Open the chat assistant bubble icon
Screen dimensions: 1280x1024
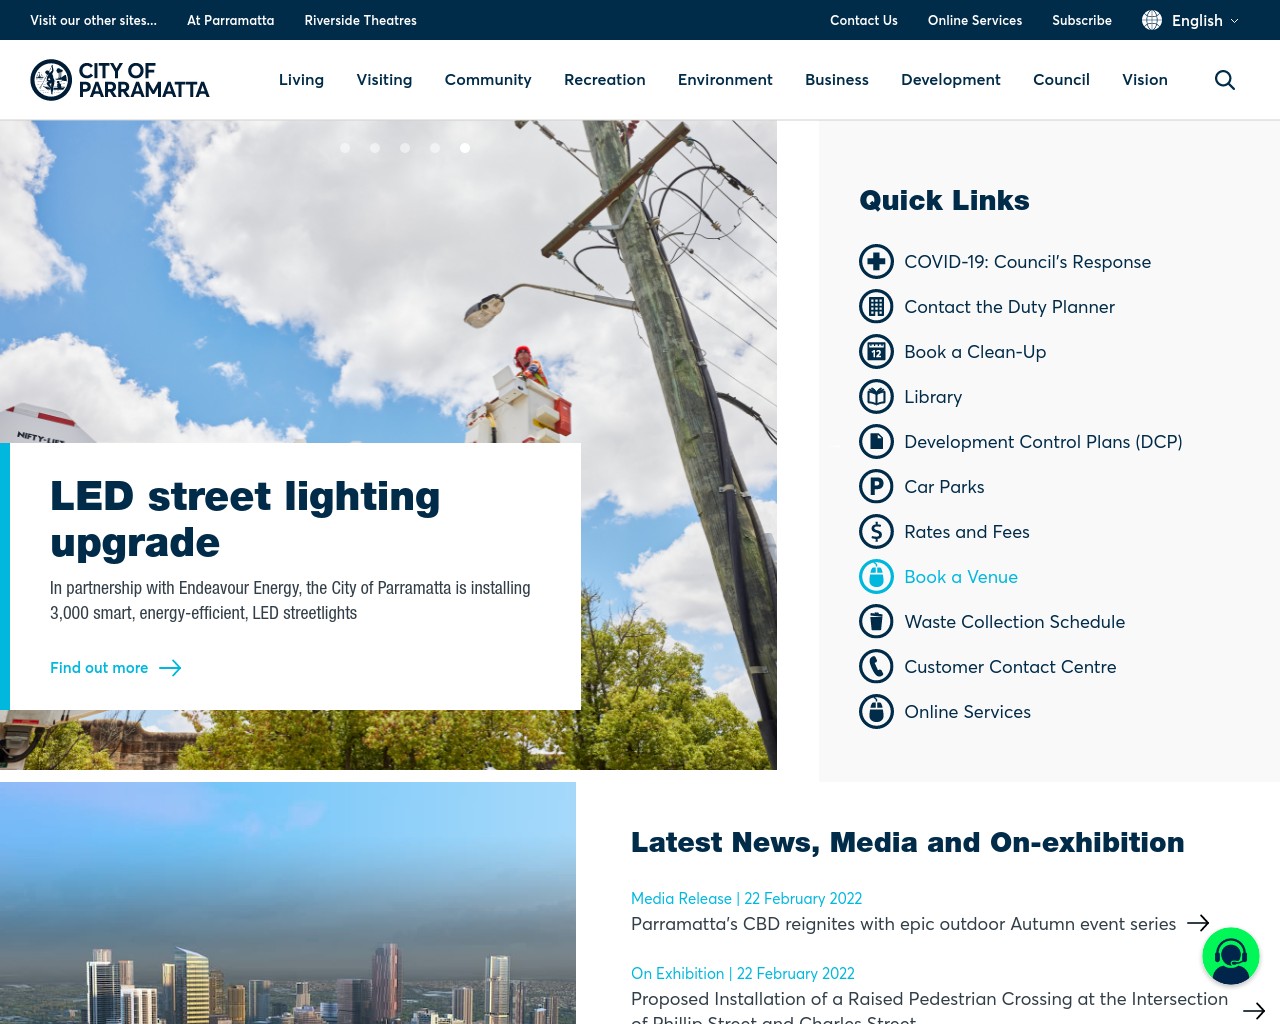(x=1231, y=956)
